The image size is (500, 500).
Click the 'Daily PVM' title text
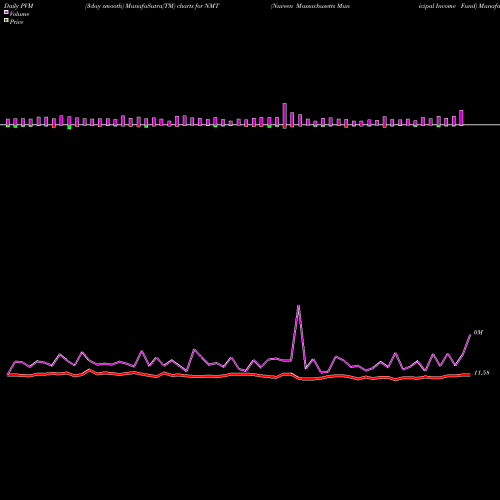click(19, 6)
